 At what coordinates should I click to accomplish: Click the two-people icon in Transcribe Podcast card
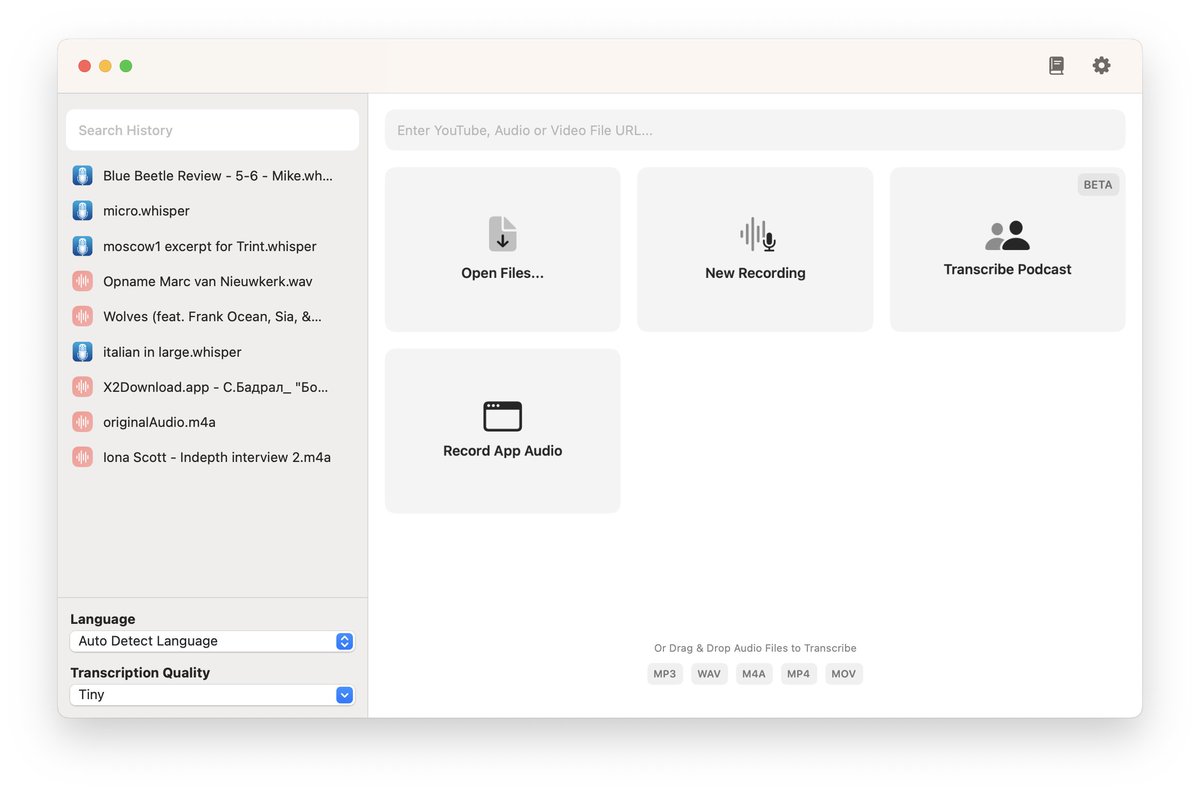[1007, 236]
